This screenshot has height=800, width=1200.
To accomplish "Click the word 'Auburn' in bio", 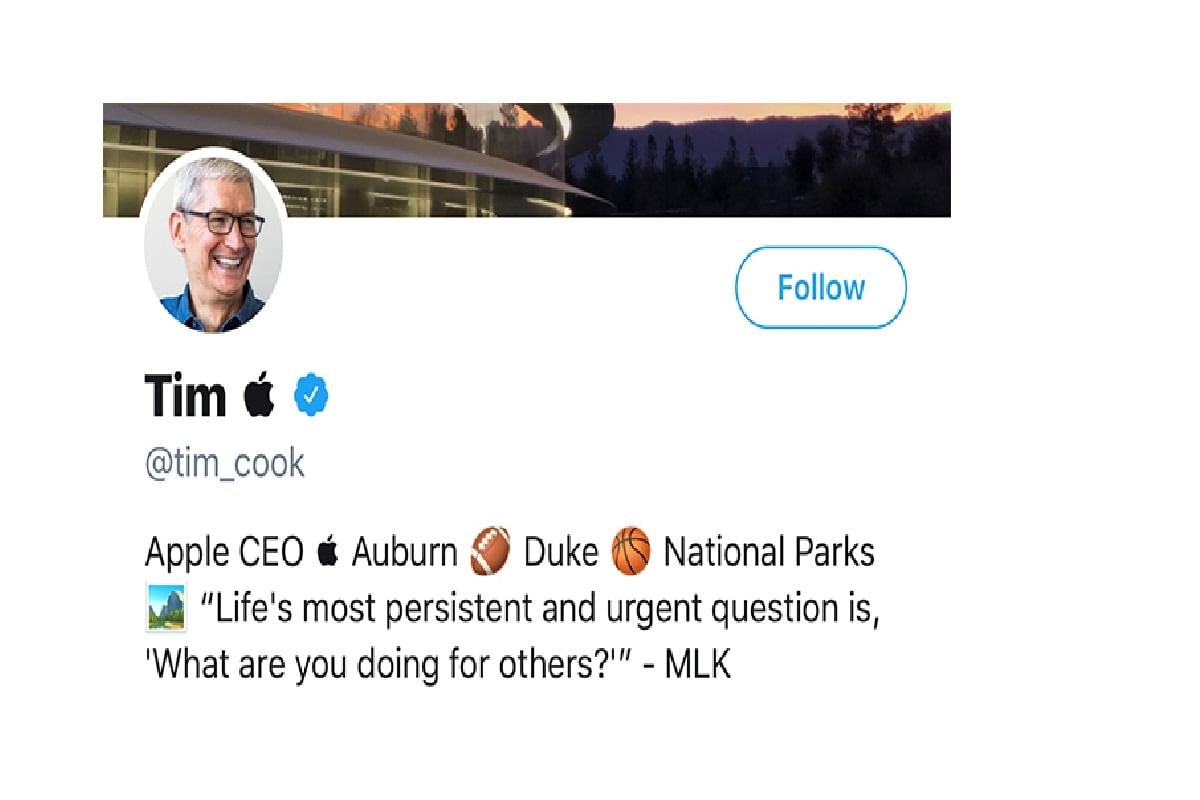I will click(404, 553).
